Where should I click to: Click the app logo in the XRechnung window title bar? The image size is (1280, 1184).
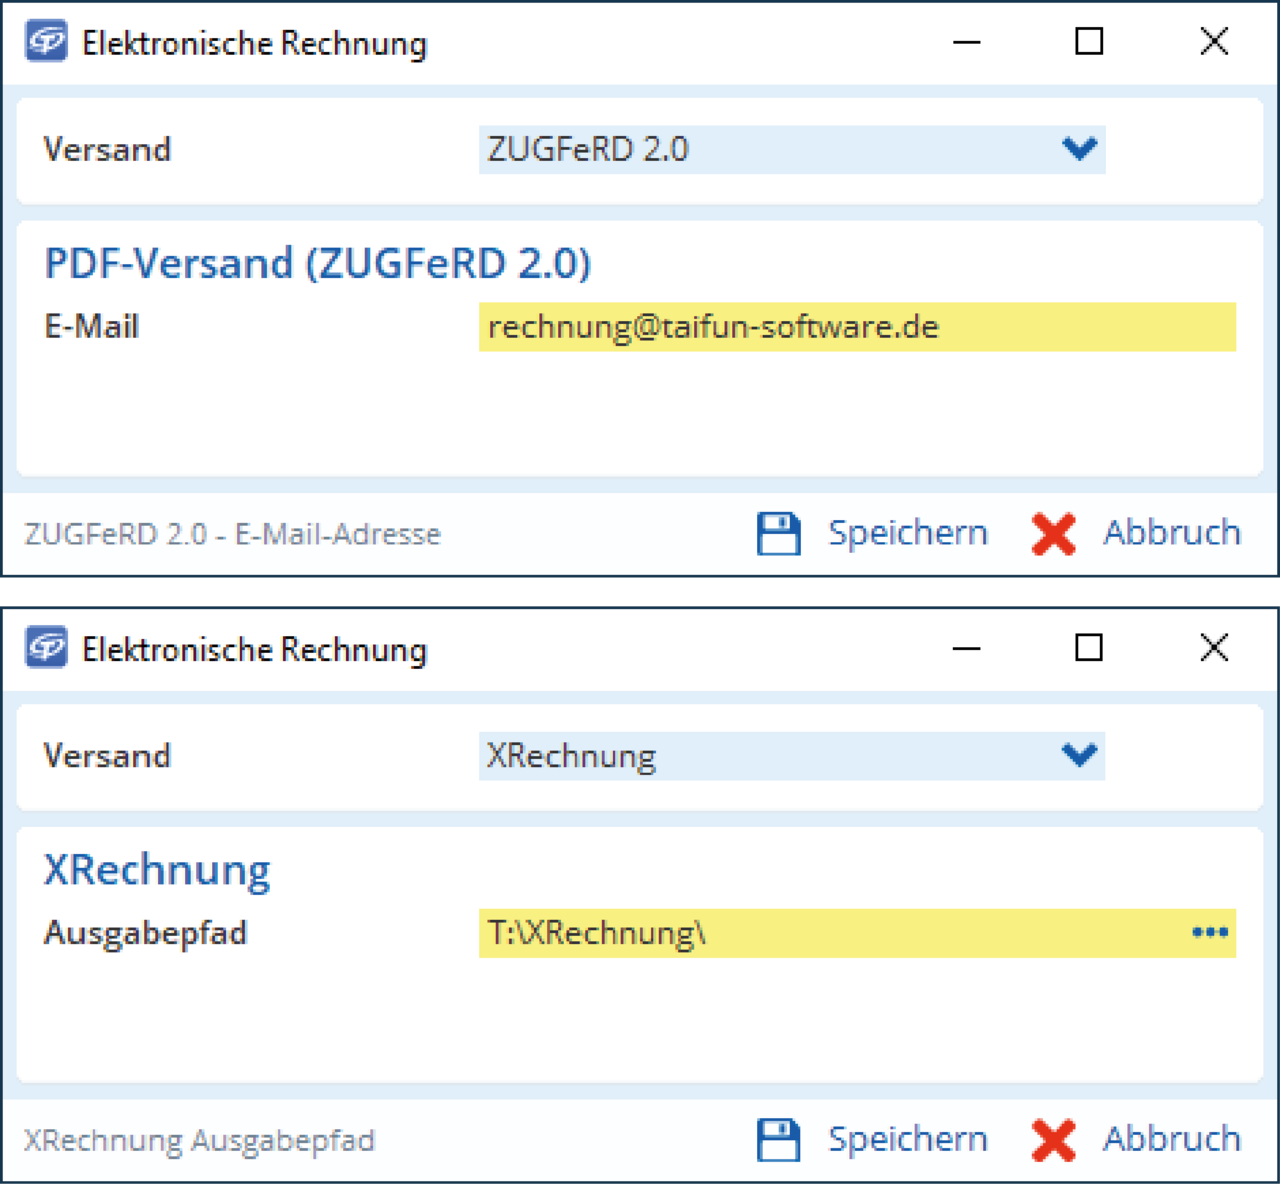click(x=46, y=648)
